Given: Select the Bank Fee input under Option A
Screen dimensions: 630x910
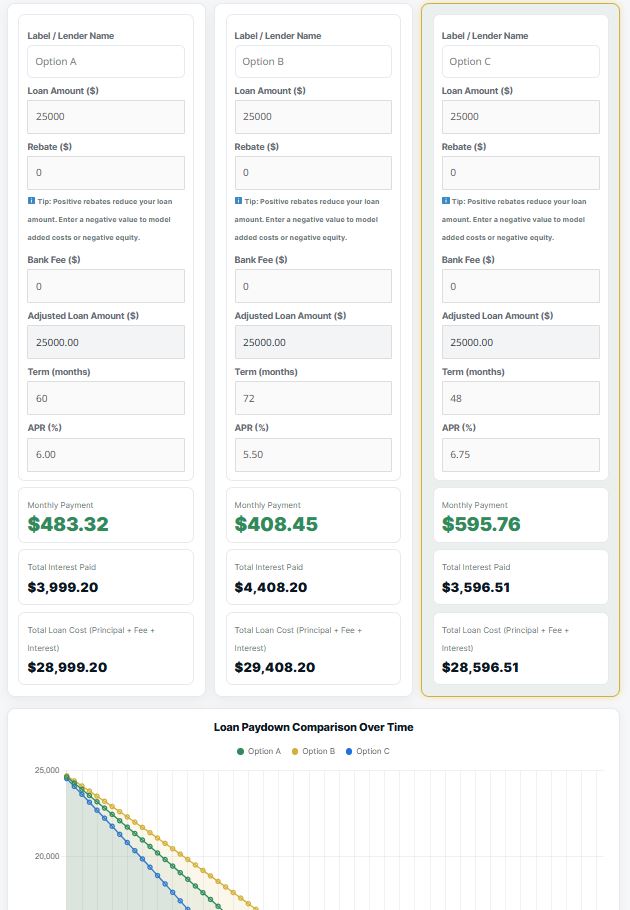Looking at the screenshot, I should (x=105, y=286).
